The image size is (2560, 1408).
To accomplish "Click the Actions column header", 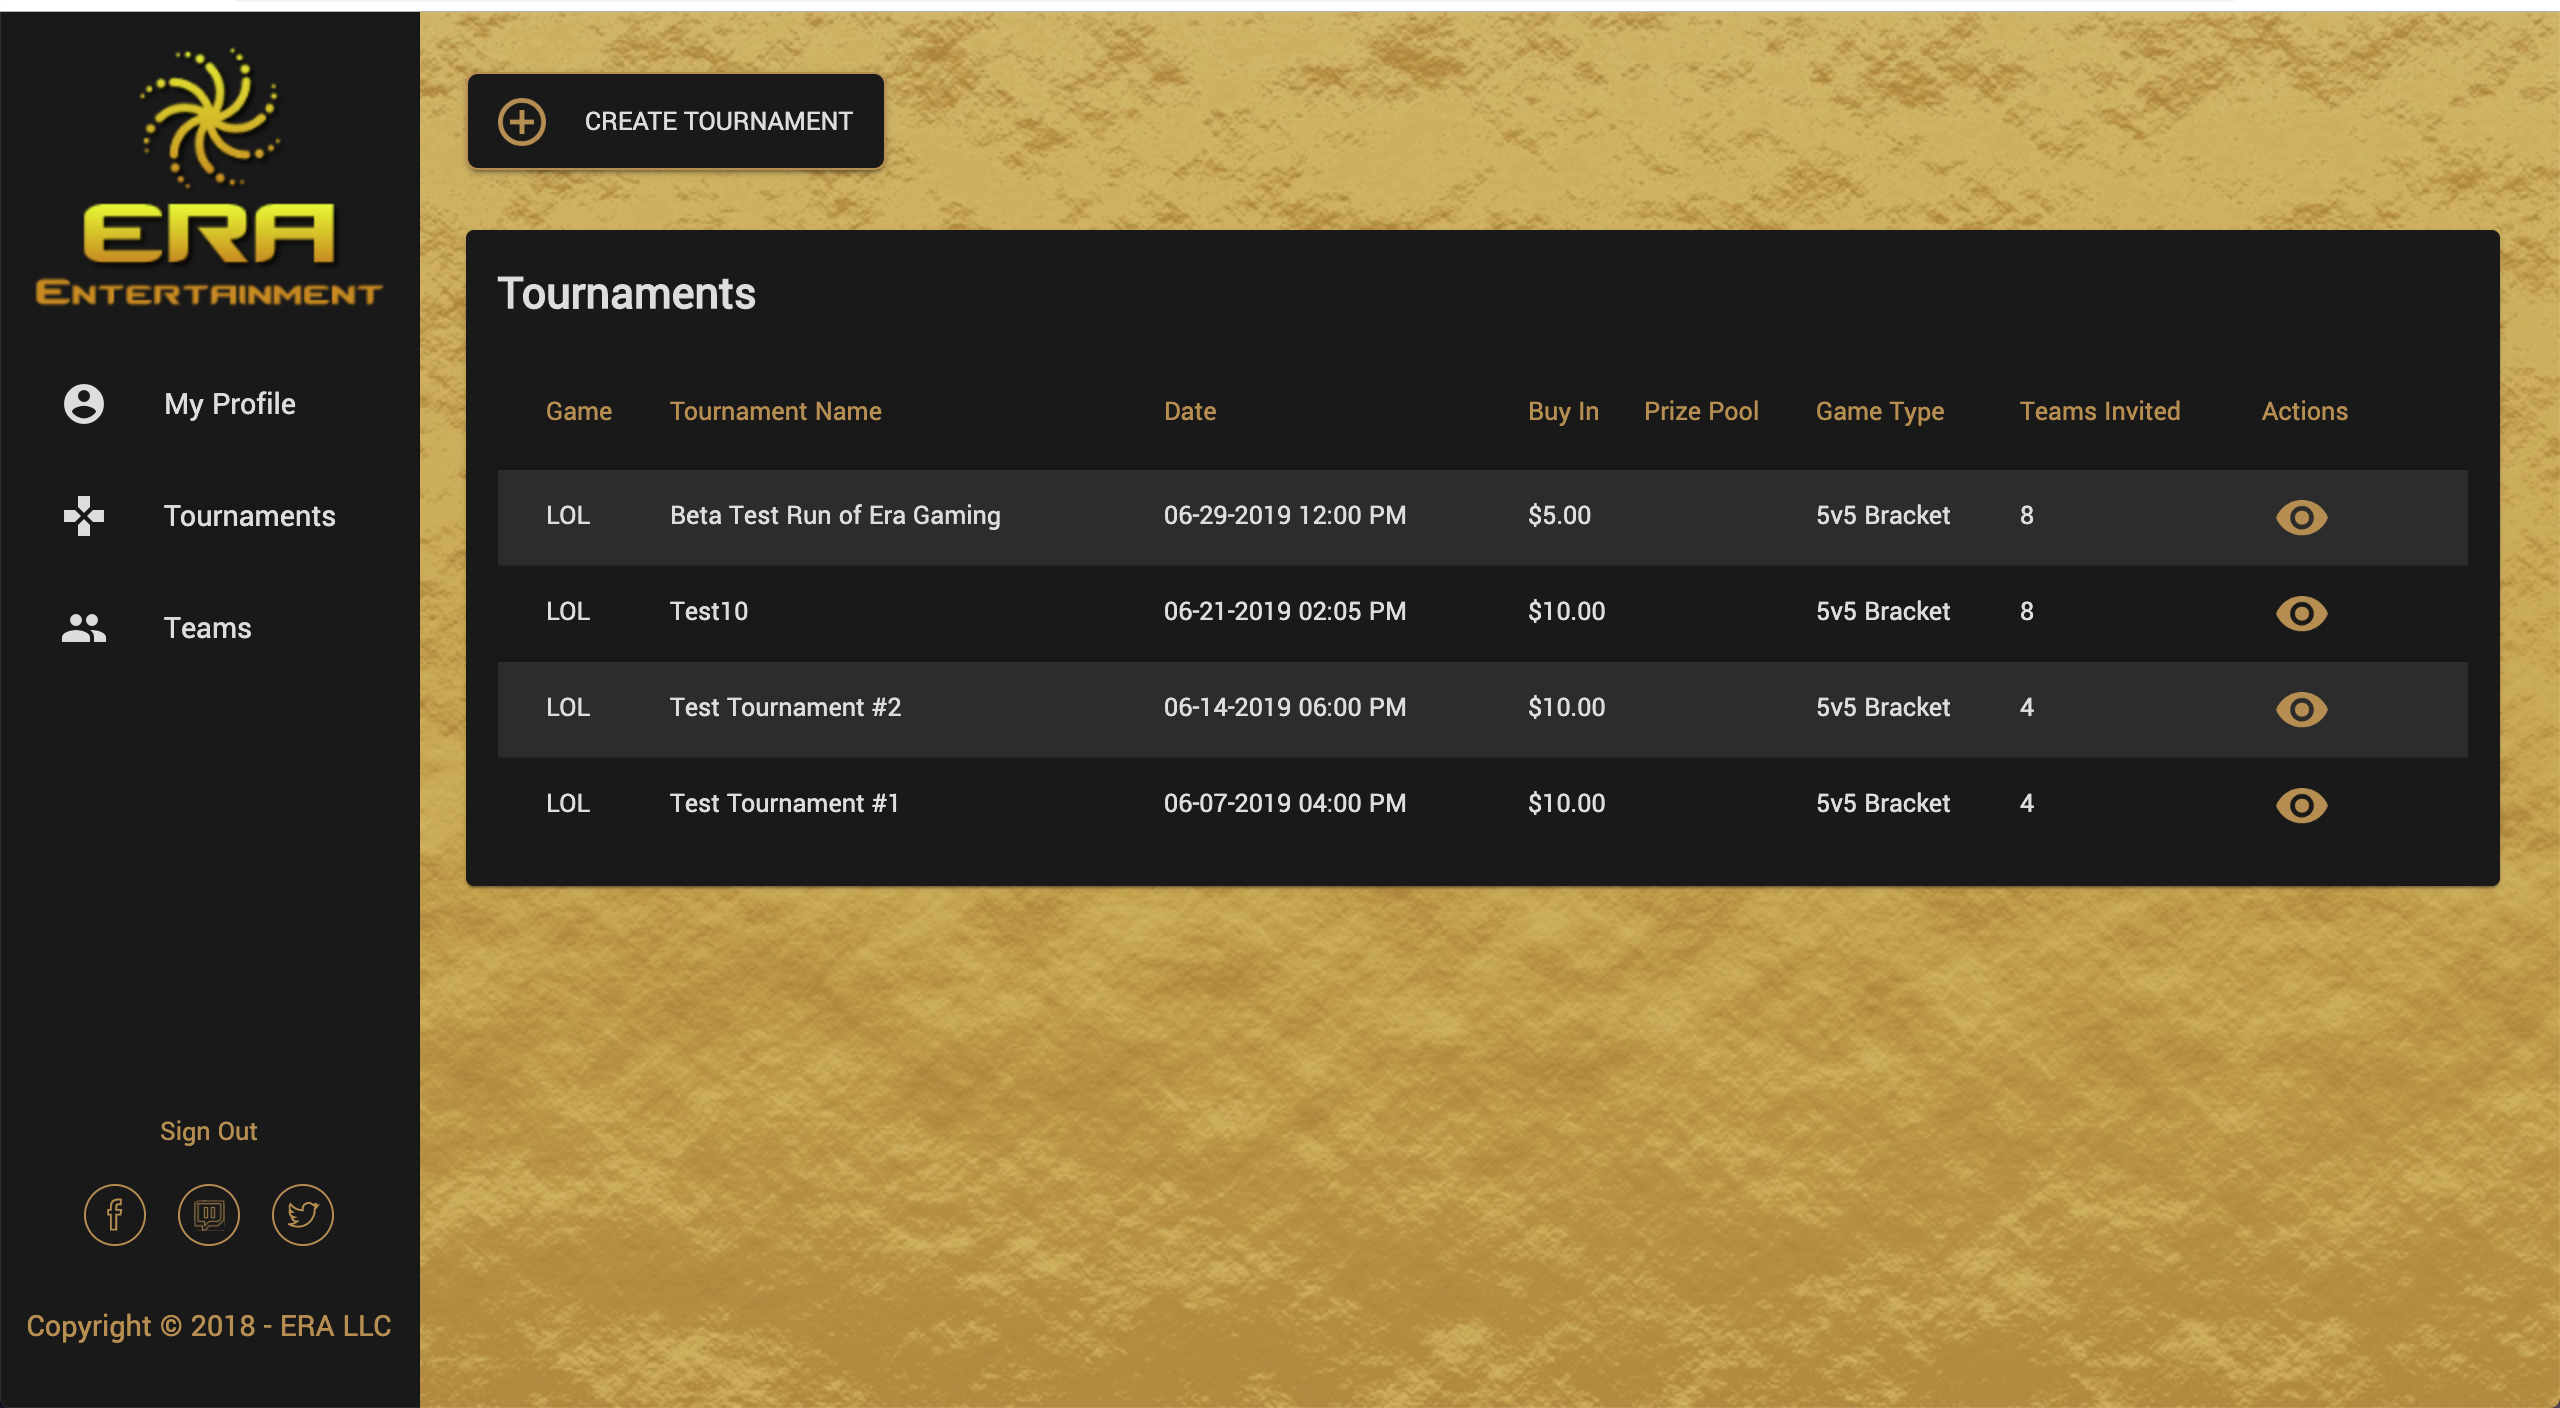I will [x=2305, y=411].
